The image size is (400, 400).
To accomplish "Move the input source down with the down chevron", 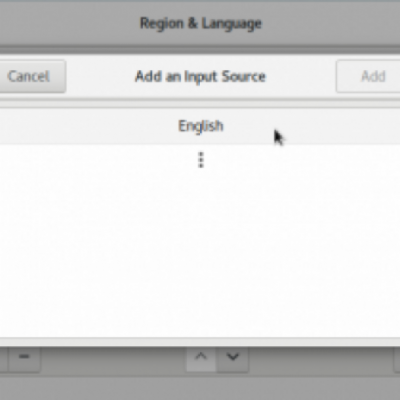I will 232,357.
